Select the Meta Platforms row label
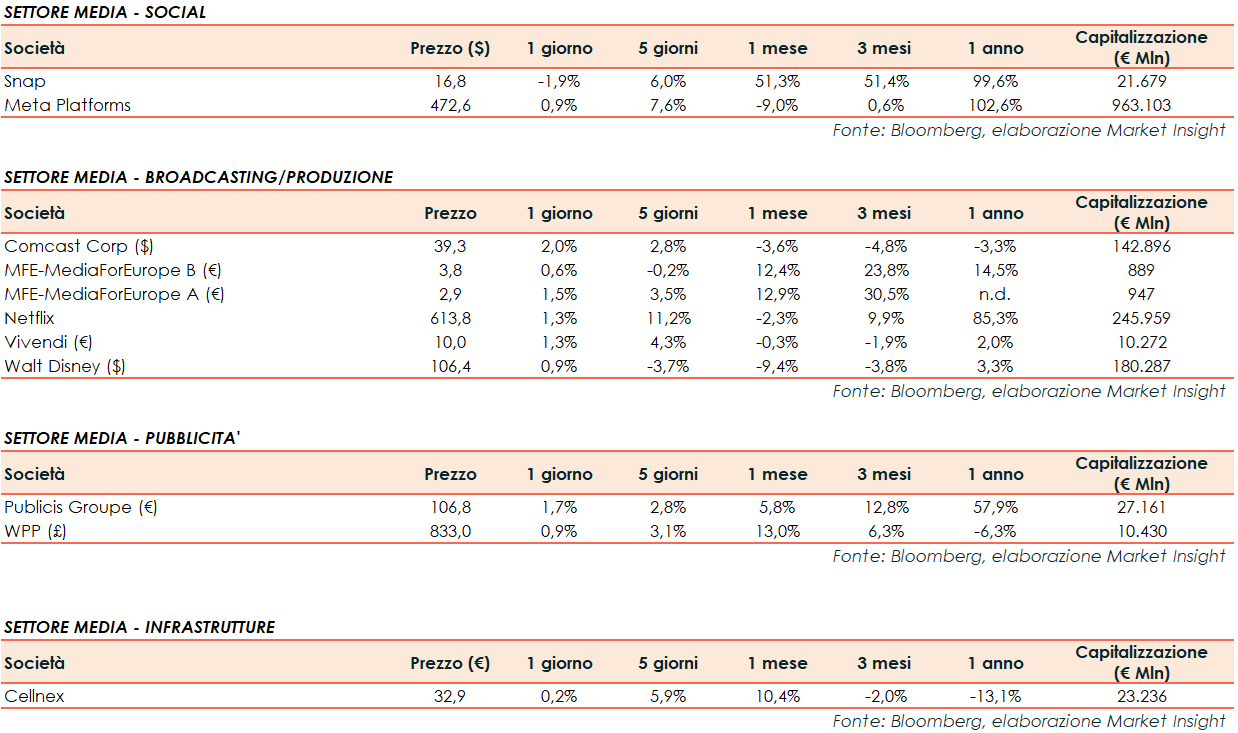This screenshot has width=1238, height=733. [67, 105]
